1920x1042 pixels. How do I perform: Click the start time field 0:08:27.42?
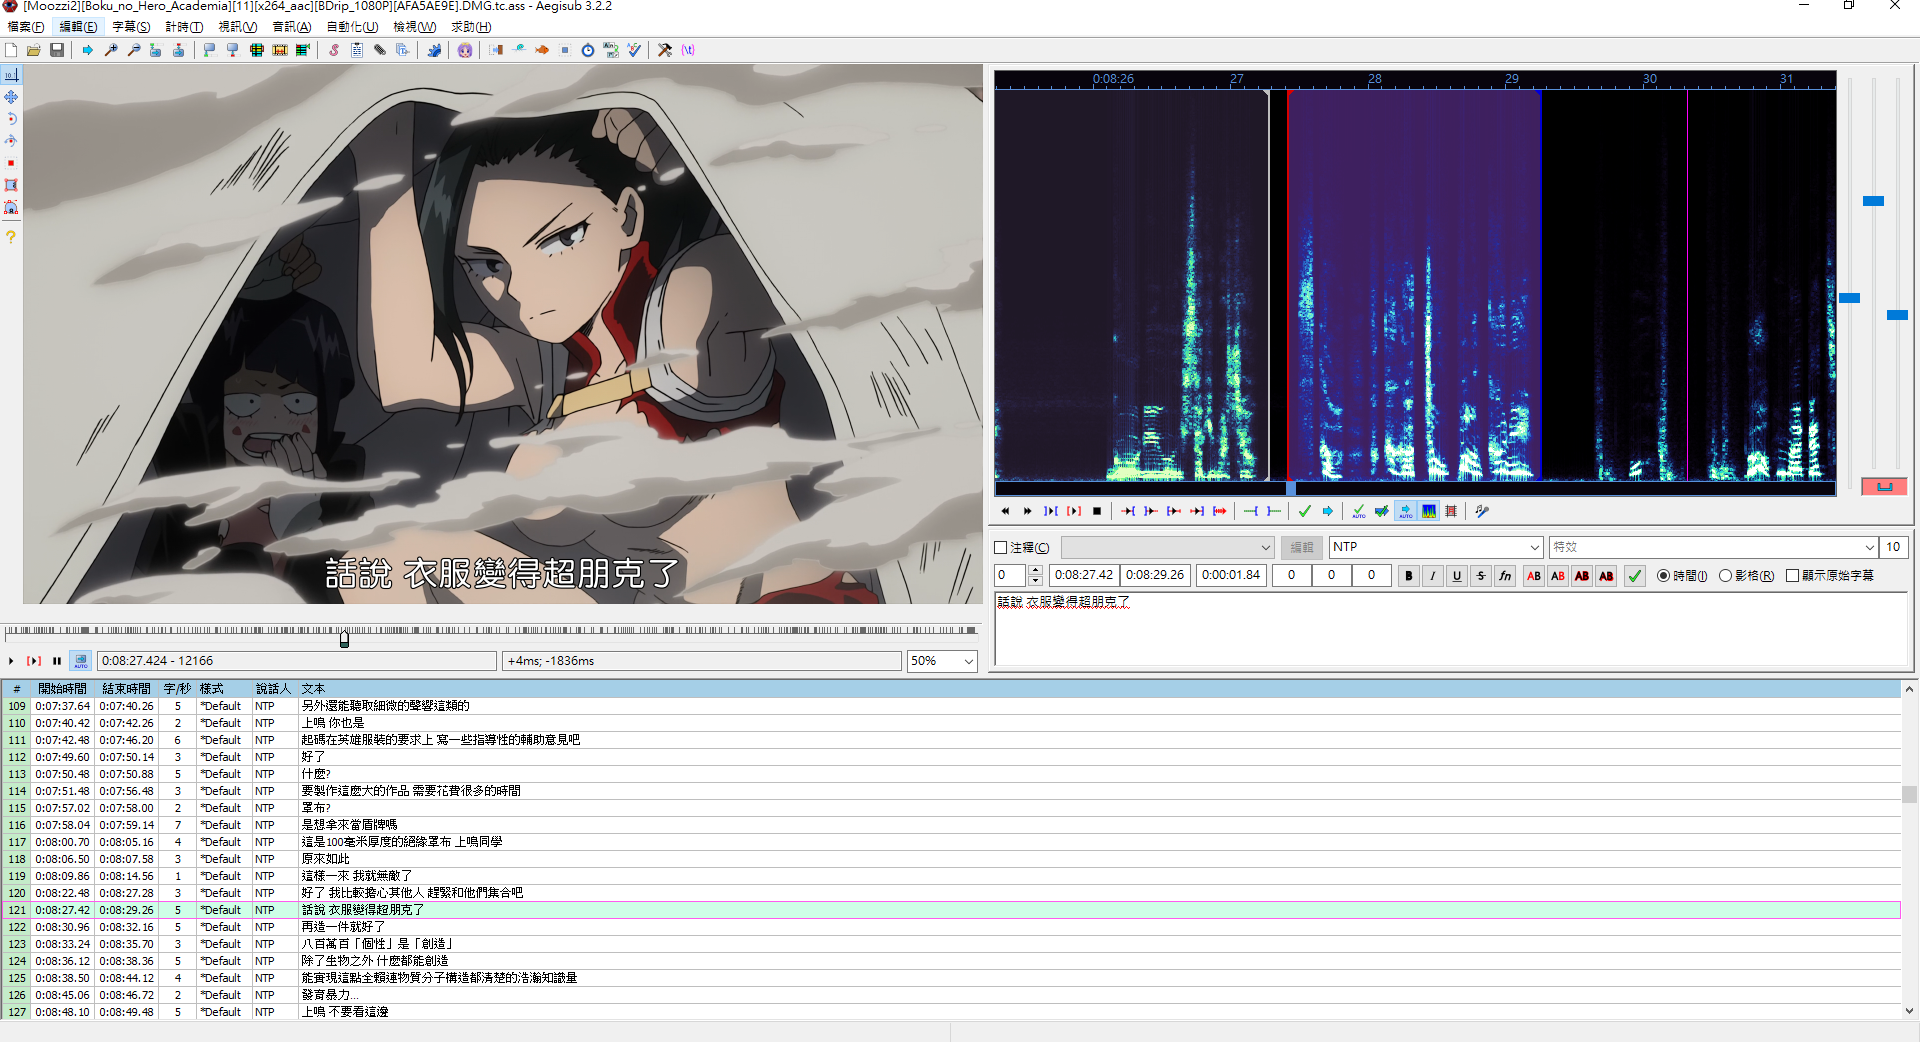pos(1083,575)
